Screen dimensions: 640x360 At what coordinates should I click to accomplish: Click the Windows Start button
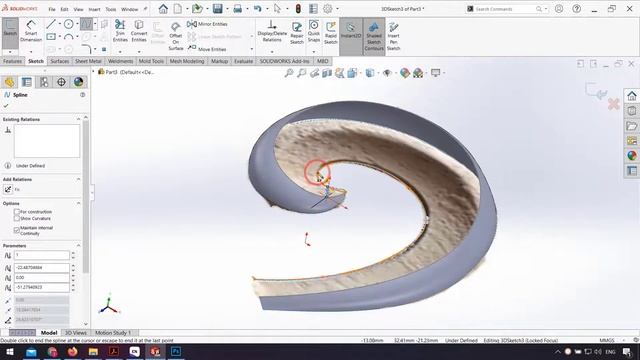(x=9, y=352)
